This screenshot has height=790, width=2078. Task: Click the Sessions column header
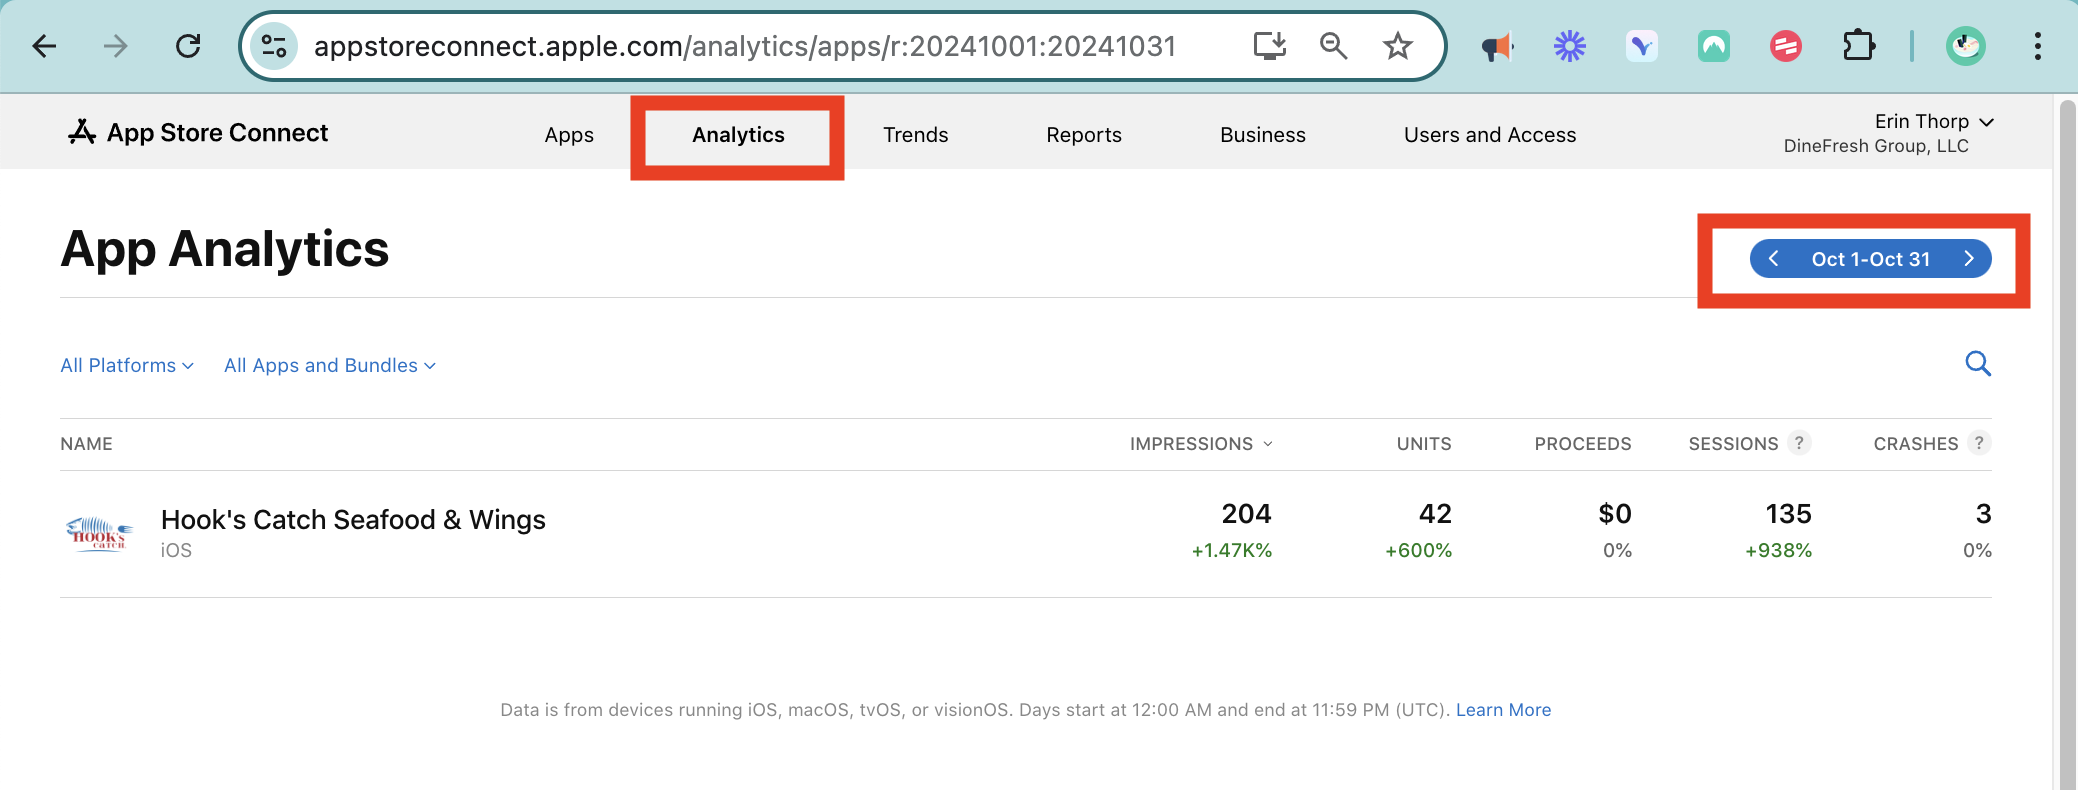(1733, 444)
